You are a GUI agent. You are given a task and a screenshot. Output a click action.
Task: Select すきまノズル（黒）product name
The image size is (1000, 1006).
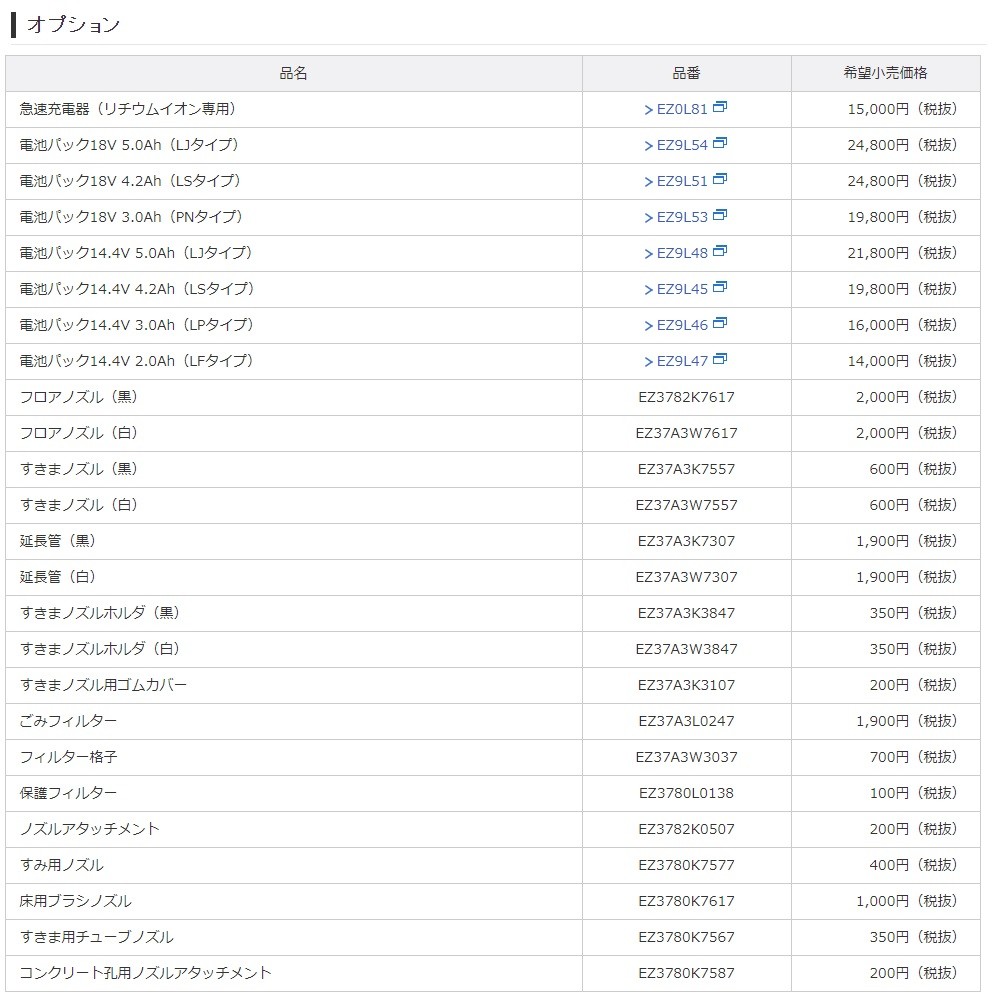click(x=78, y=468)
